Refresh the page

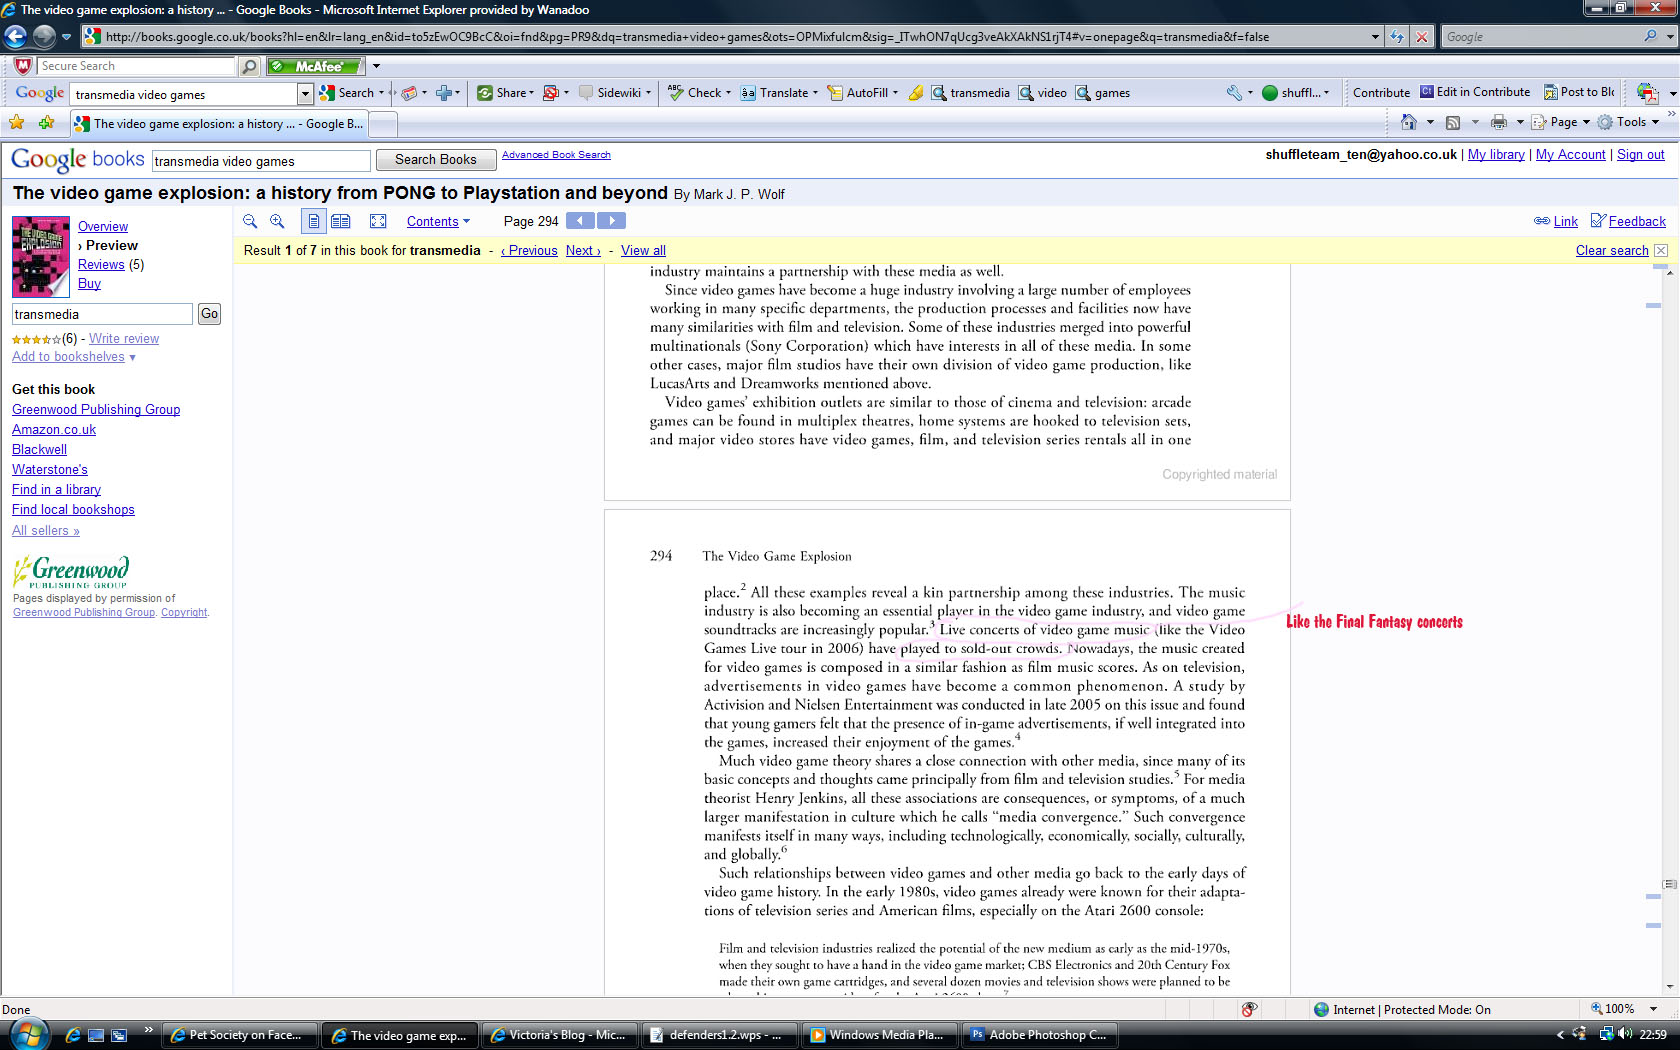pos(1397,37)
